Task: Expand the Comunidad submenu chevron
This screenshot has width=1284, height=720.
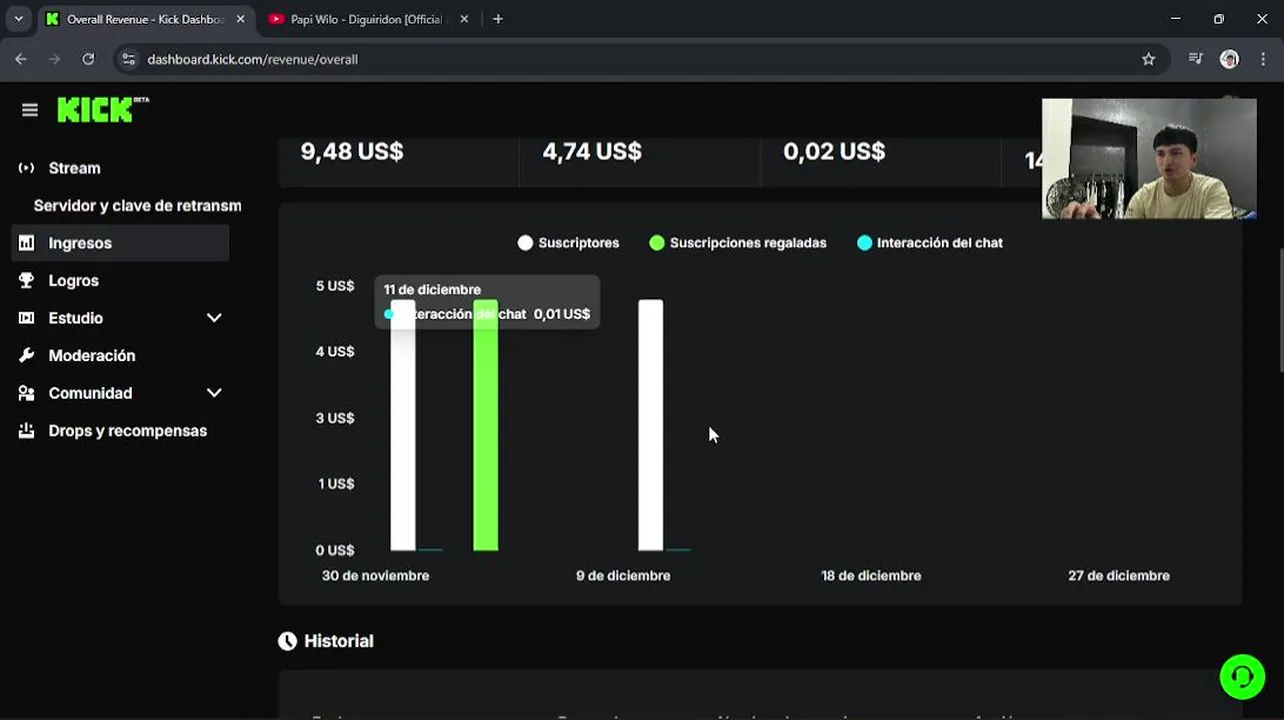Action: coord(214,393)
